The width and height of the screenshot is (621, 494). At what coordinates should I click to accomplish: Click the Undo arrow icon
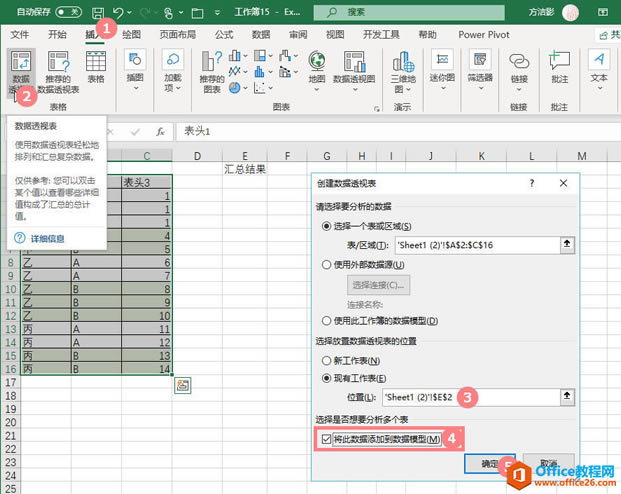[x=118, y=13]
